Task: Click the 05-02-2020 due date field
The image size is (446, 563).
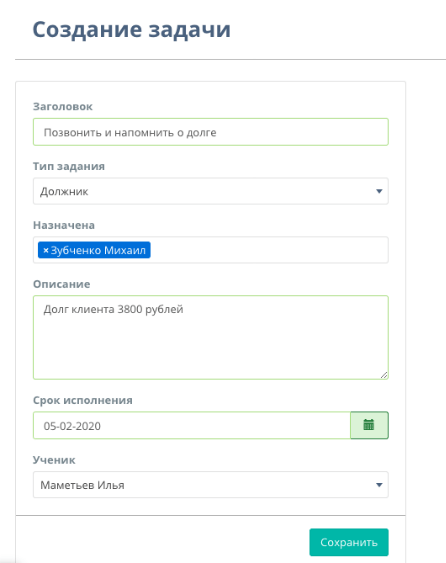Action: [x=192, y=425]
